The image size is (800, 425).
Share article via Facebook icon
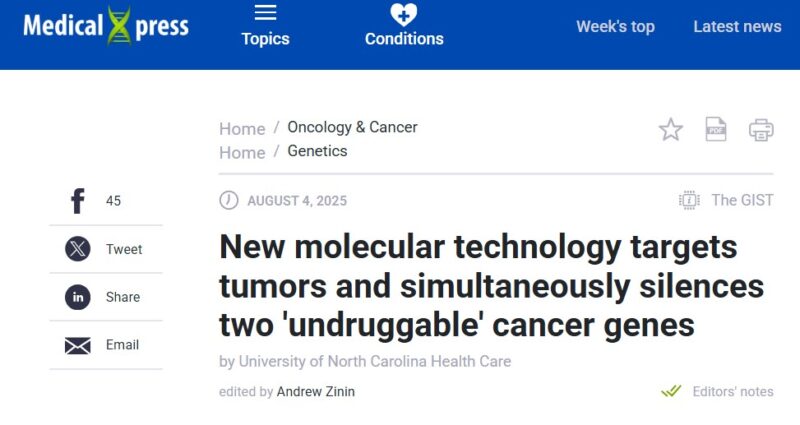tap(78, 201)
